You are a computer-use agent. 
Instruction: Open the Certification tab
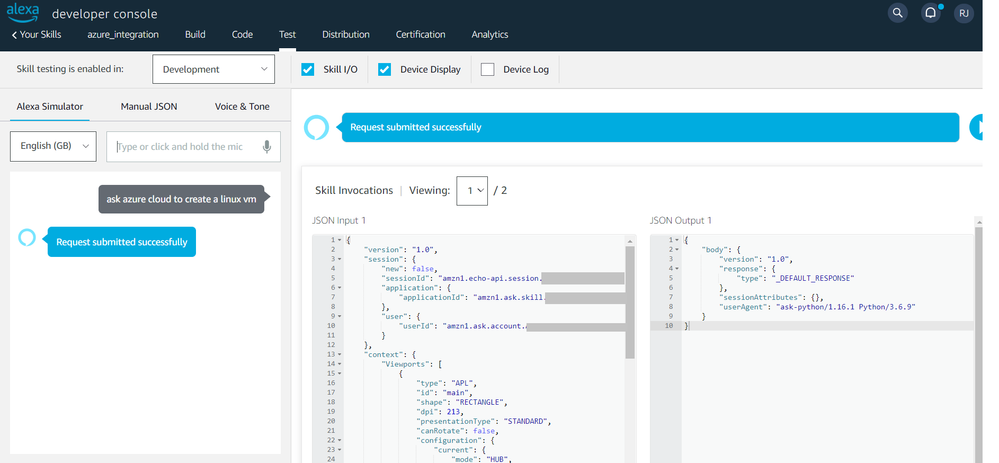coord(420,34)
